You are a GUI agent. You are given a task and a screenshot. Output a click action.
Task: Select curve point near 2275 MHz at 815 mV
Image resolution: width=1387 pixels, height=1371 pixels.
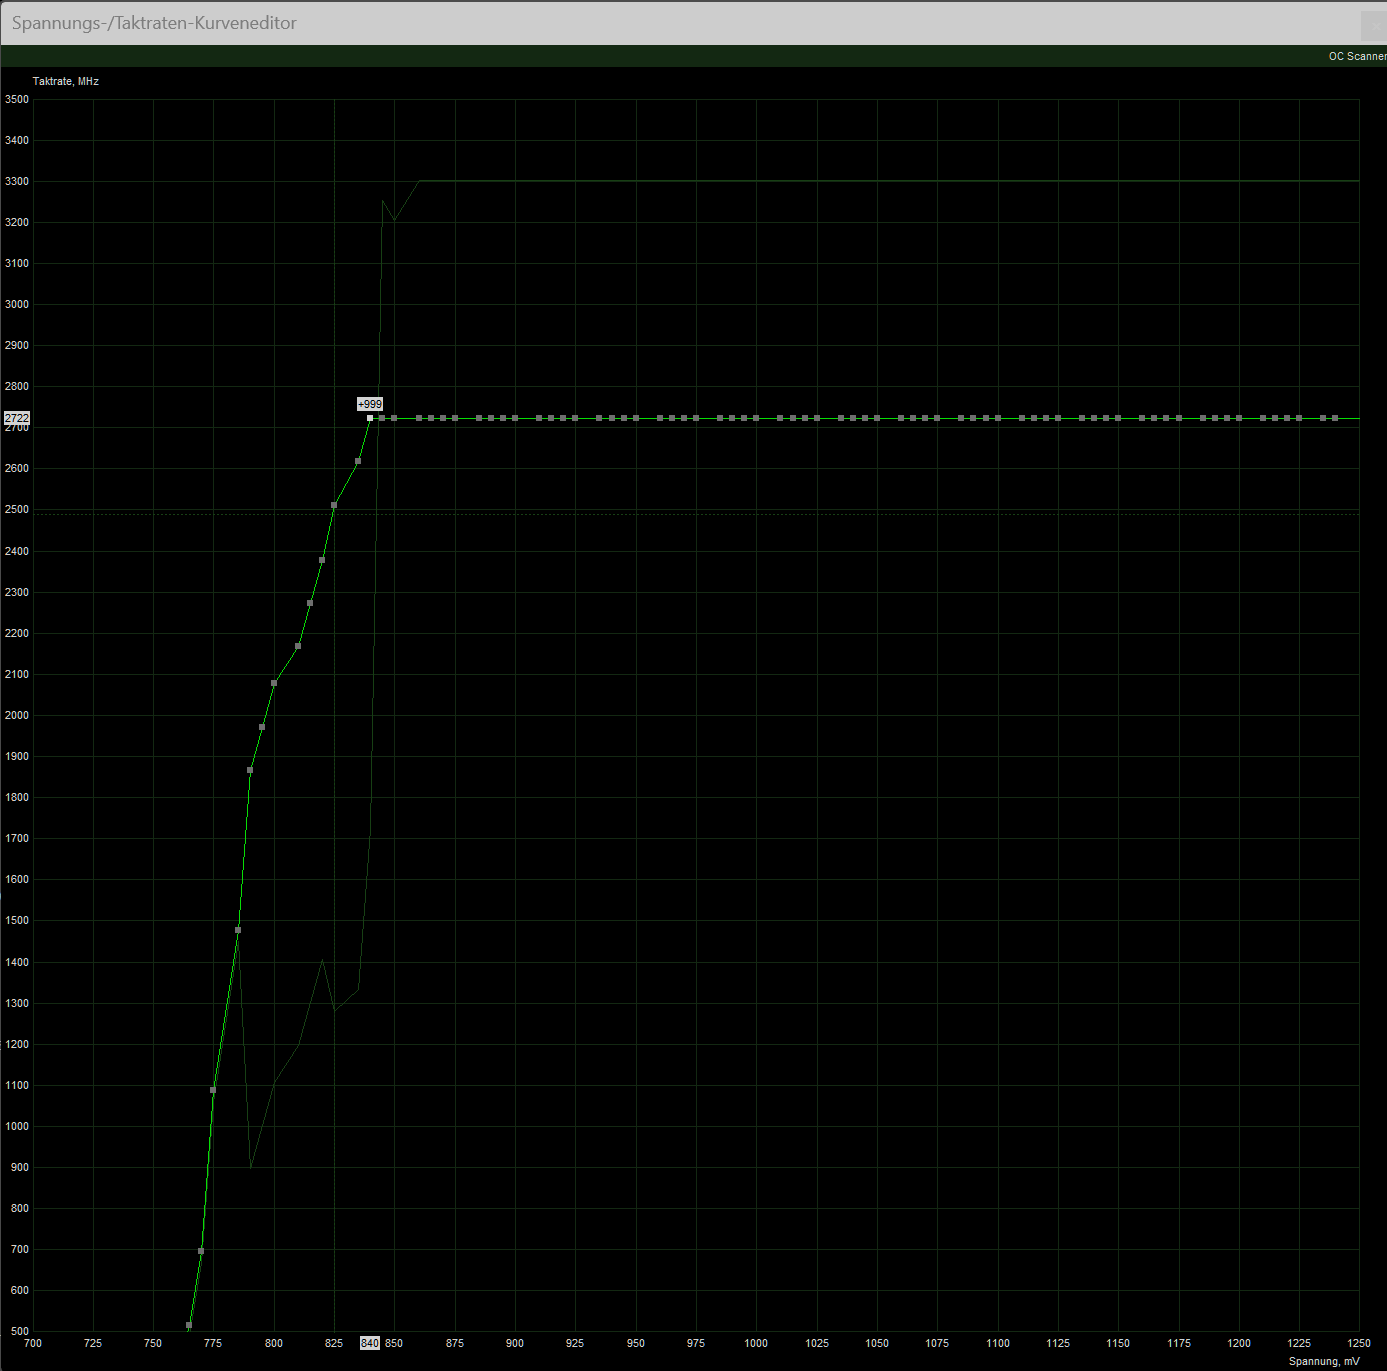pyautogui.click(x=310, y=603)
